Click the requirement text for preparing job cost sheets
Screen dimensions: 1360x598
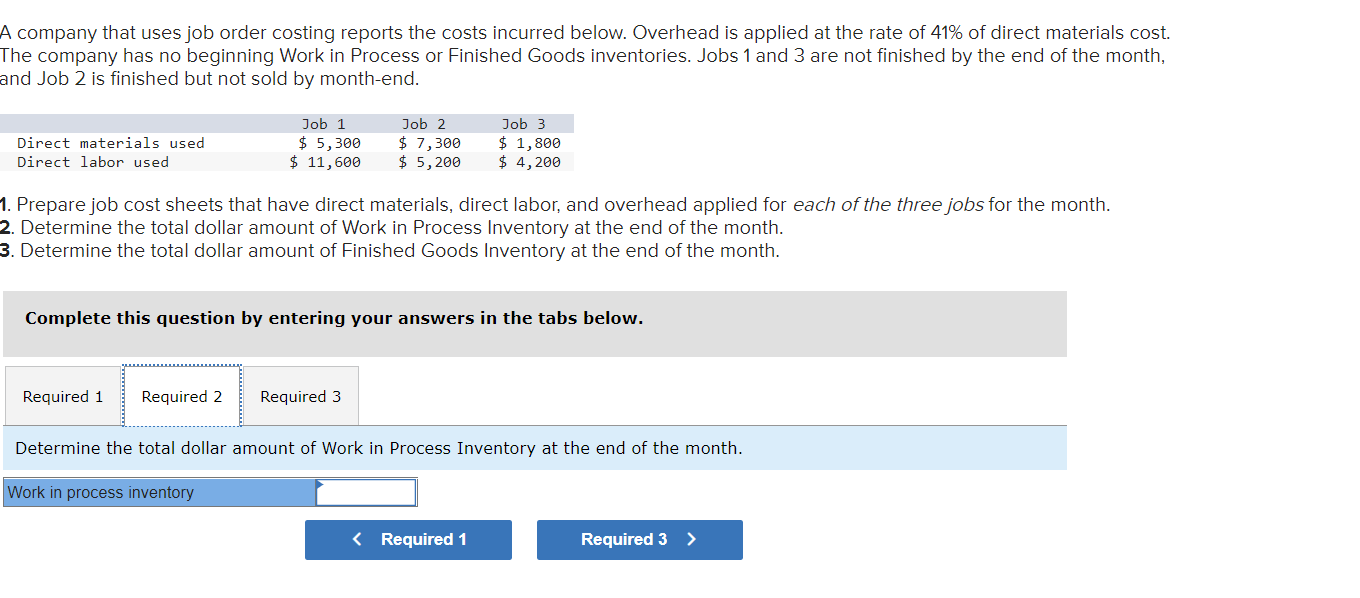555,204
